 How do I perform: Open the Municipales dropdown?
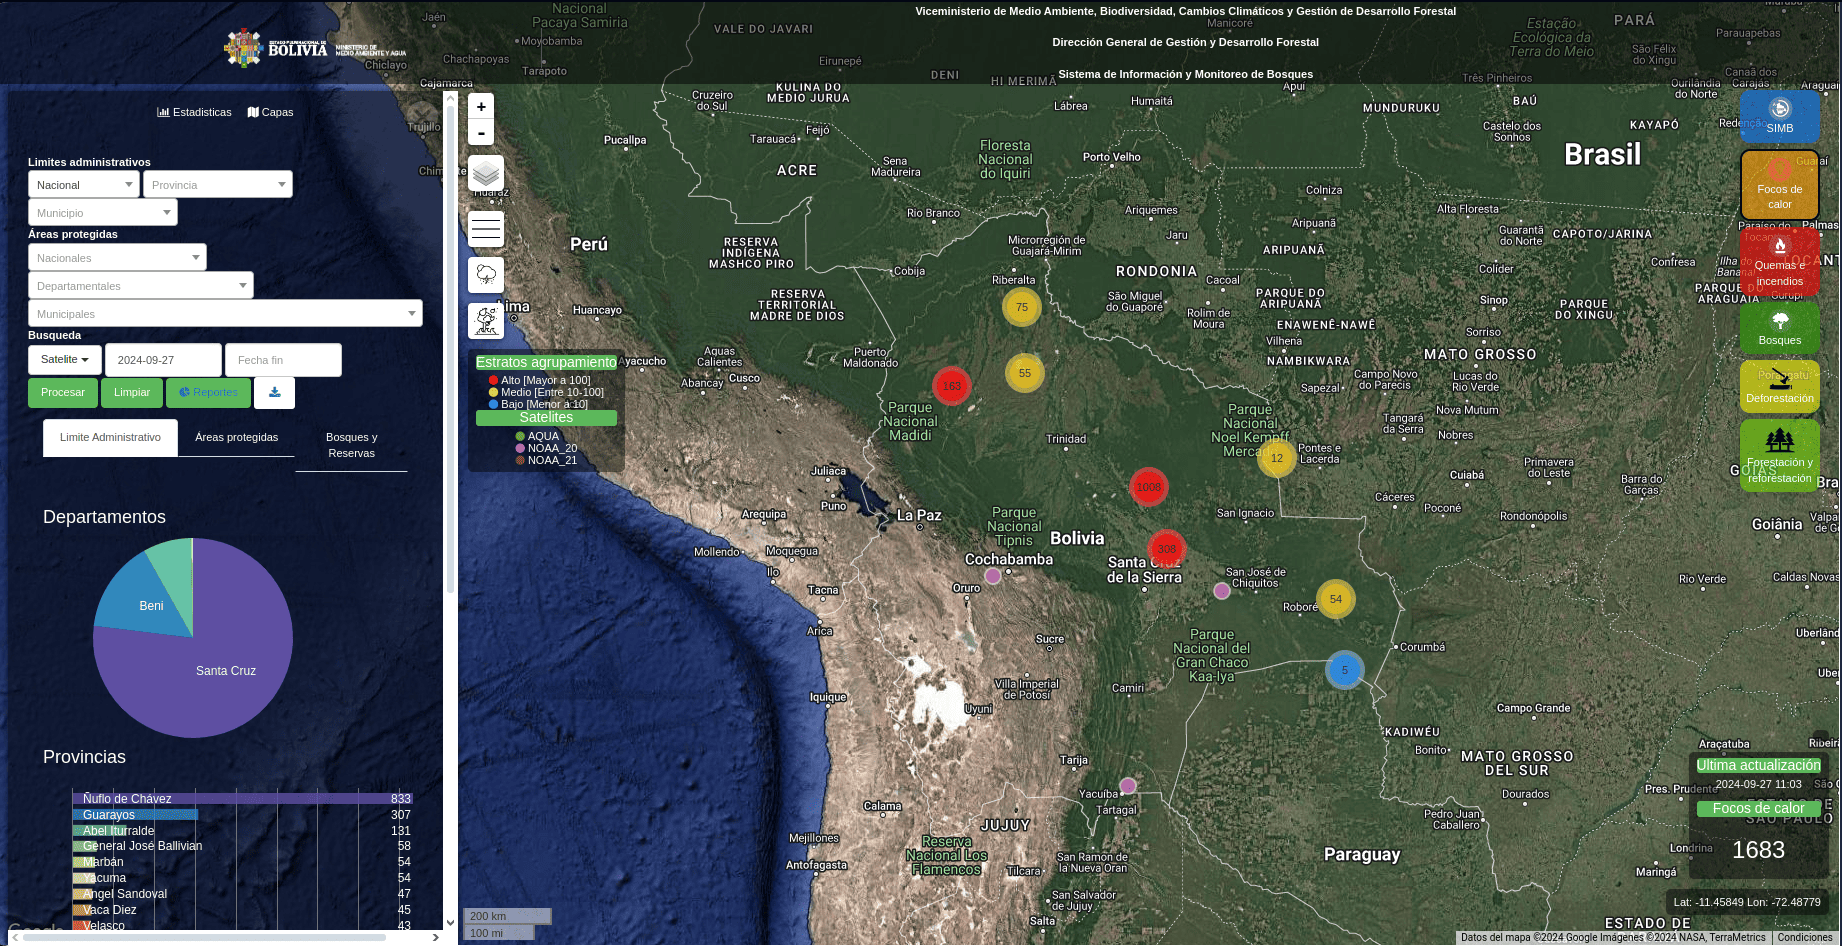(x=225, y=314)
